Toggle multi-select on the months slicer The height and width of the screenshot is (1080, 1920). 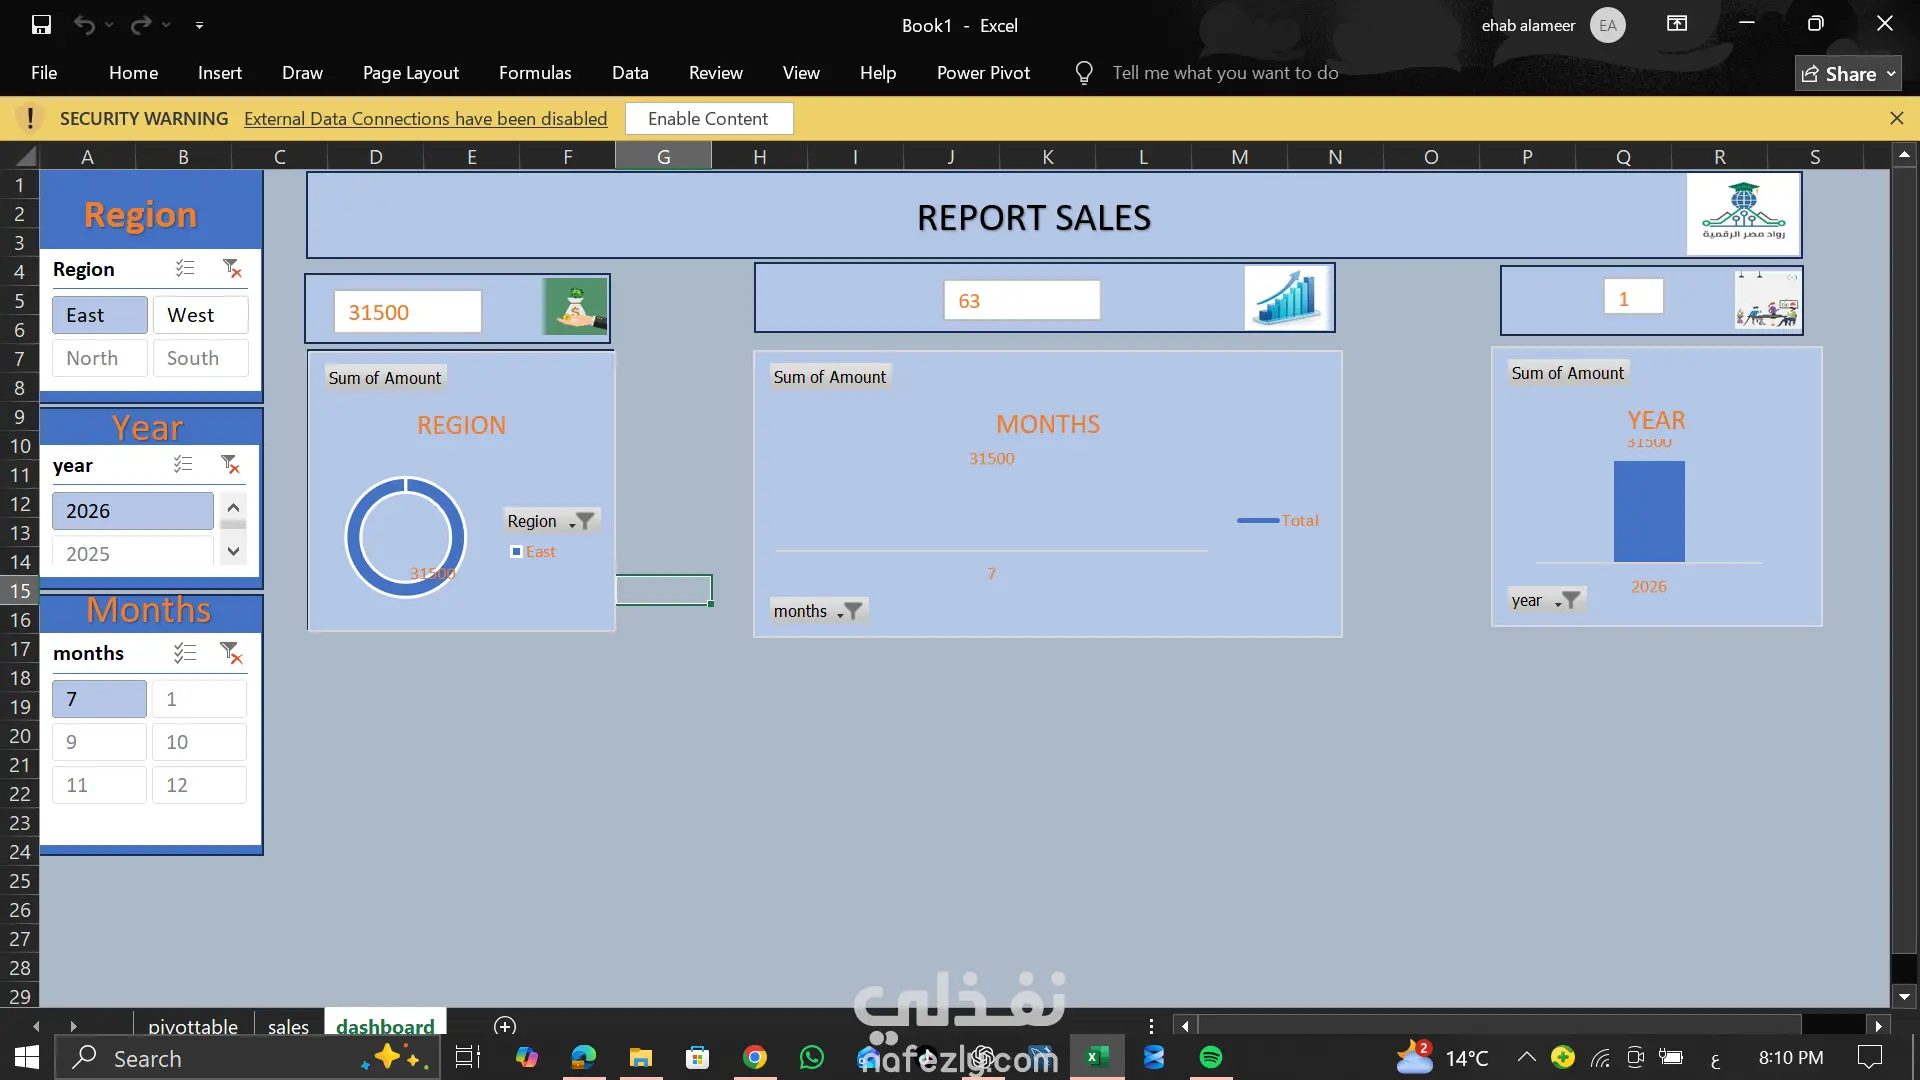tap(185, 653)
